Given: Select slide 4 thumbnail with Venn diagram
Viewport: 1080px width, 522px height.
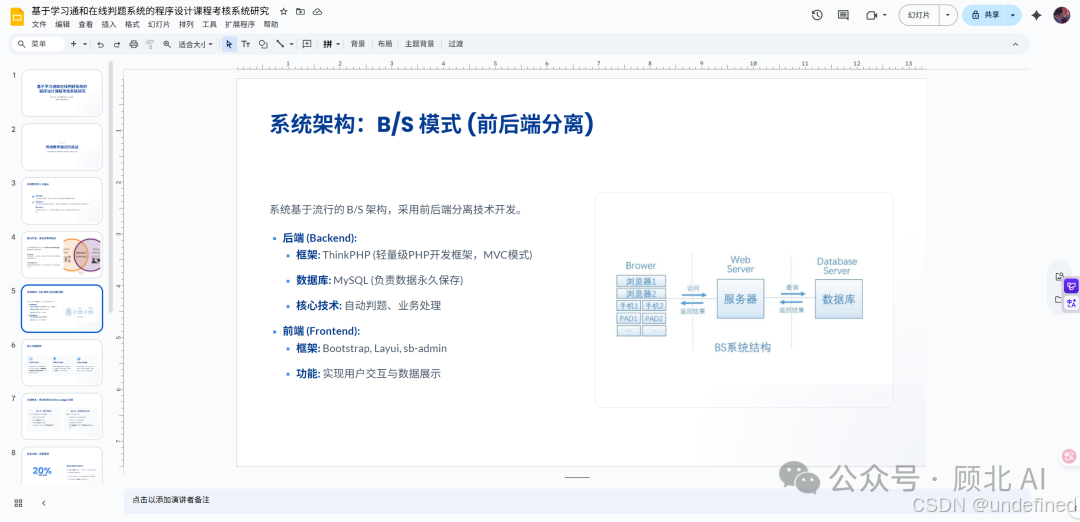Looking at the screenshot, I should [x=62, y=255].
